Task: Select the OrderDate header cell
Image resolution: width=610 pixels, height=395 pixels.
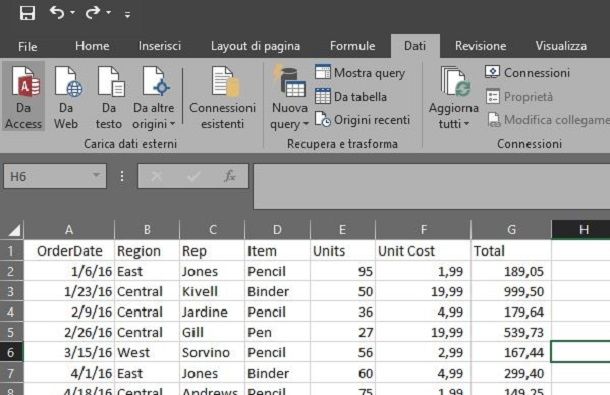Action: pos(69,251)
